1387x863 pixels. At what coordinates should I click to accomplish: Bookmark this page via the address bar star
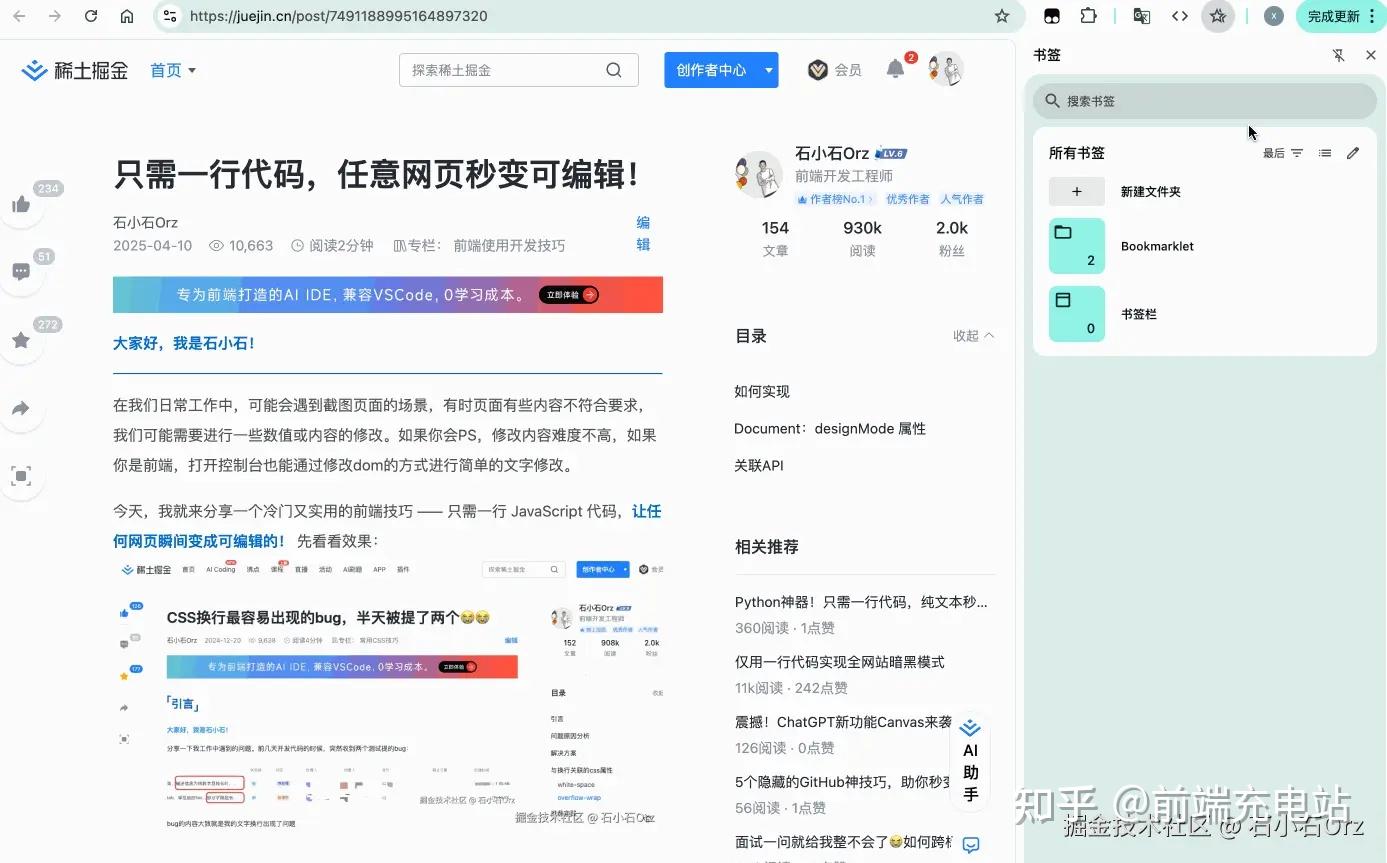pyautogui.click(x=1001, y=16)
